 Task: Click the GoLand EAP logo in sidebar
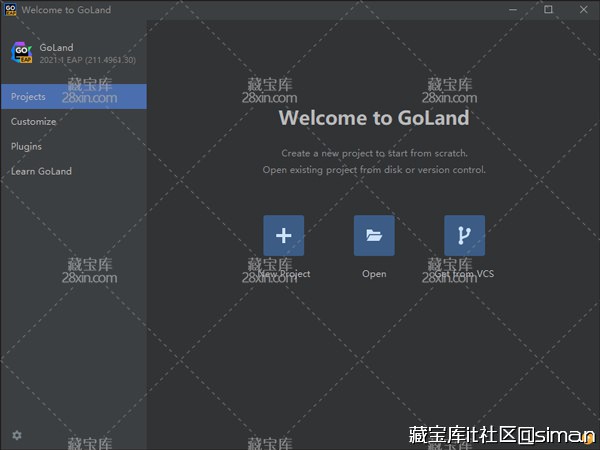pos(21,53)
